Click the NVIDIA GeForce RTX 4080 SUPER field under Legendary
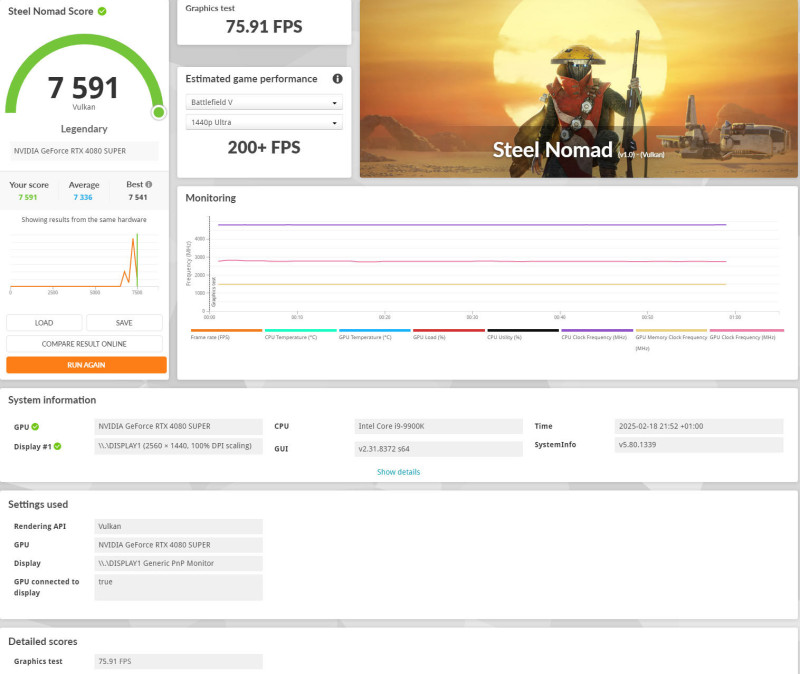 click(x=84, y=151)
